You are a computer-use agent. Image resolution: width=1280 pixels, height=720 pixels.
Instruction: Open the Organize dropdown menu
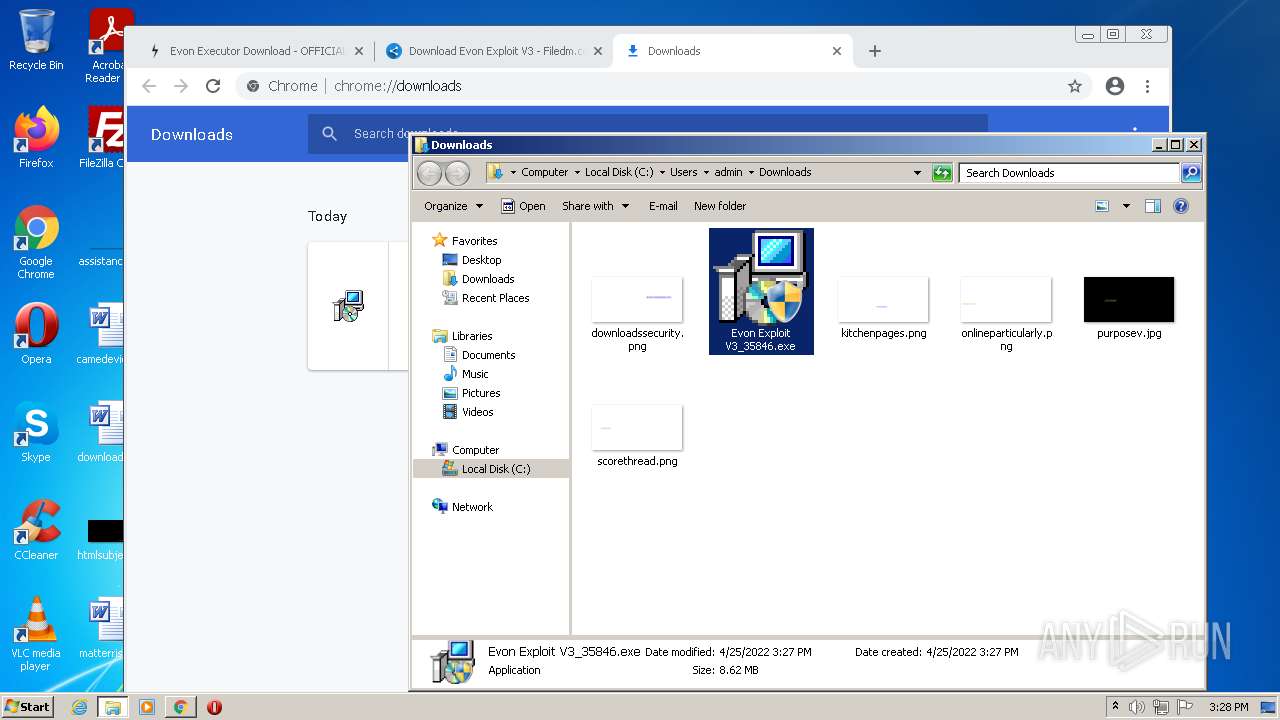click(x=453, y=206)
